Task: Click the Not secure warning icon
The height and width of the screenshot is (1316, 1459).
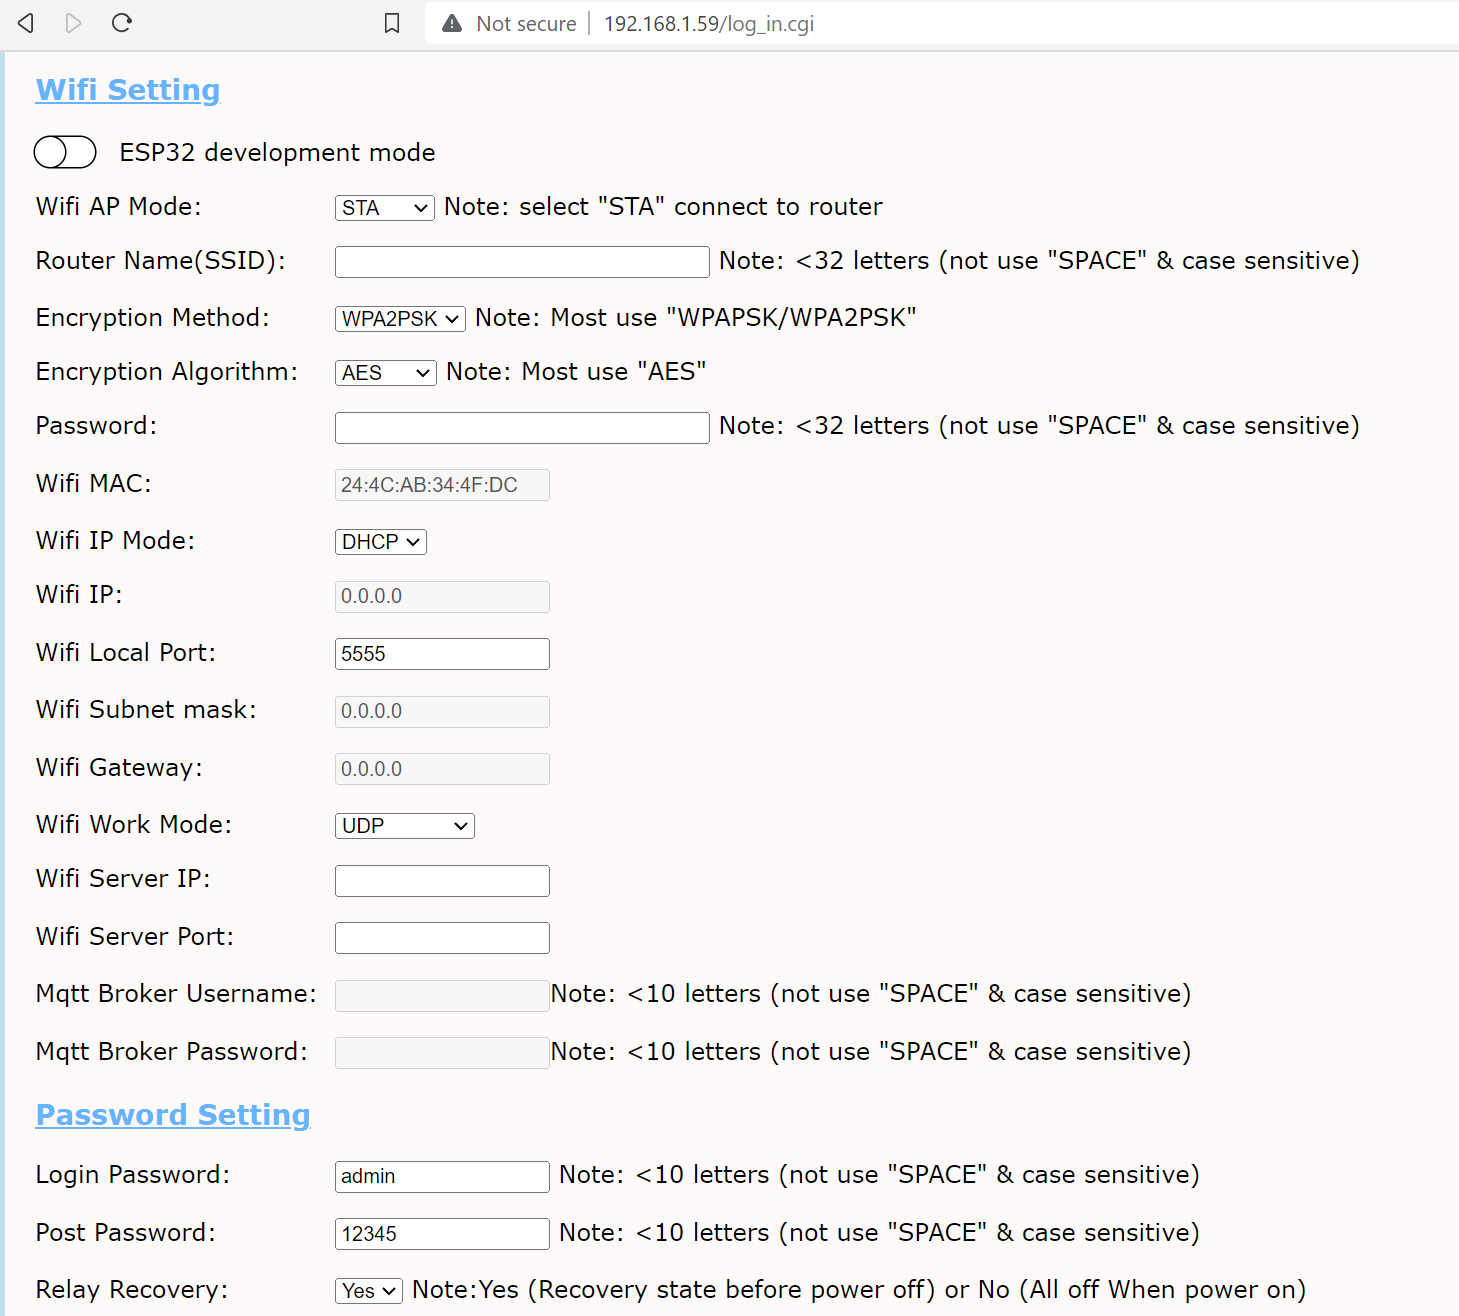Action: pyautogui.click(x=452, y=23)
